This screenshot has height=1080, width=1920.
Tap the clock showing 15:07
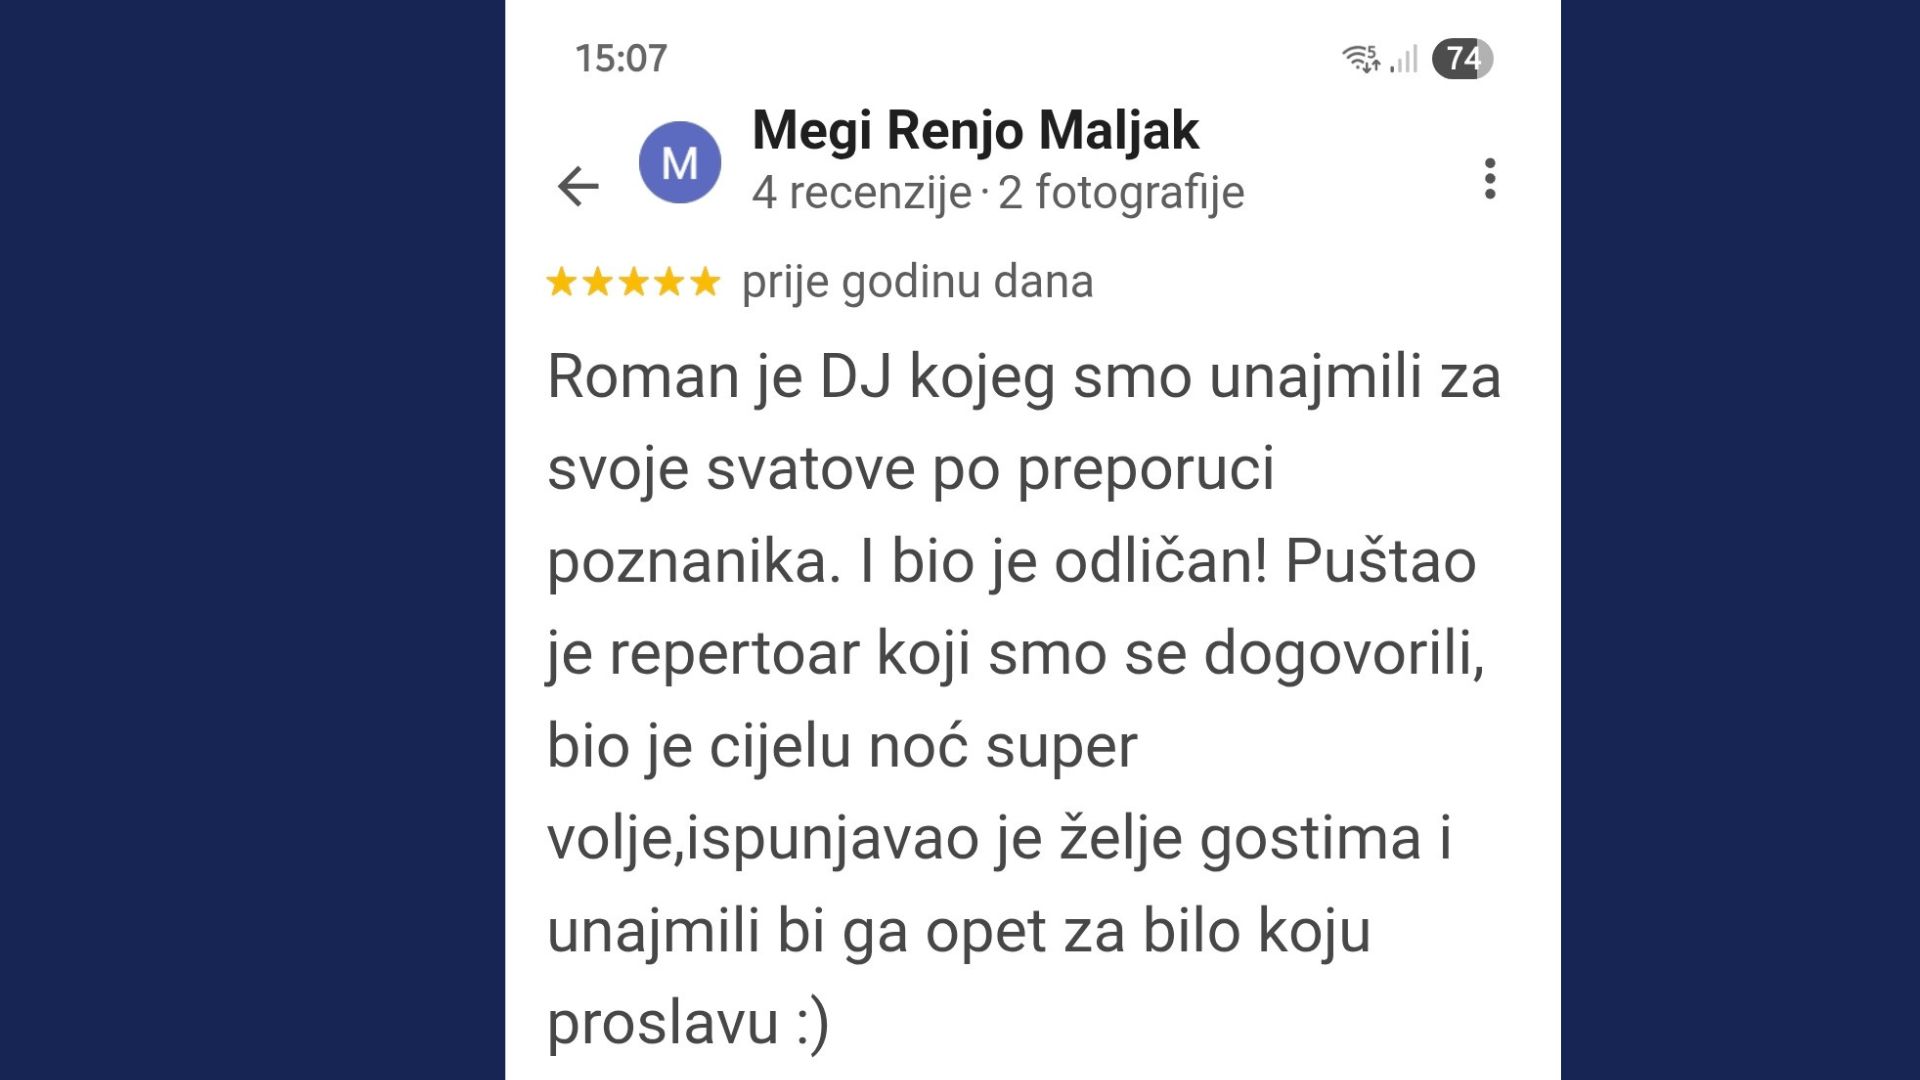tap(620, 58)
